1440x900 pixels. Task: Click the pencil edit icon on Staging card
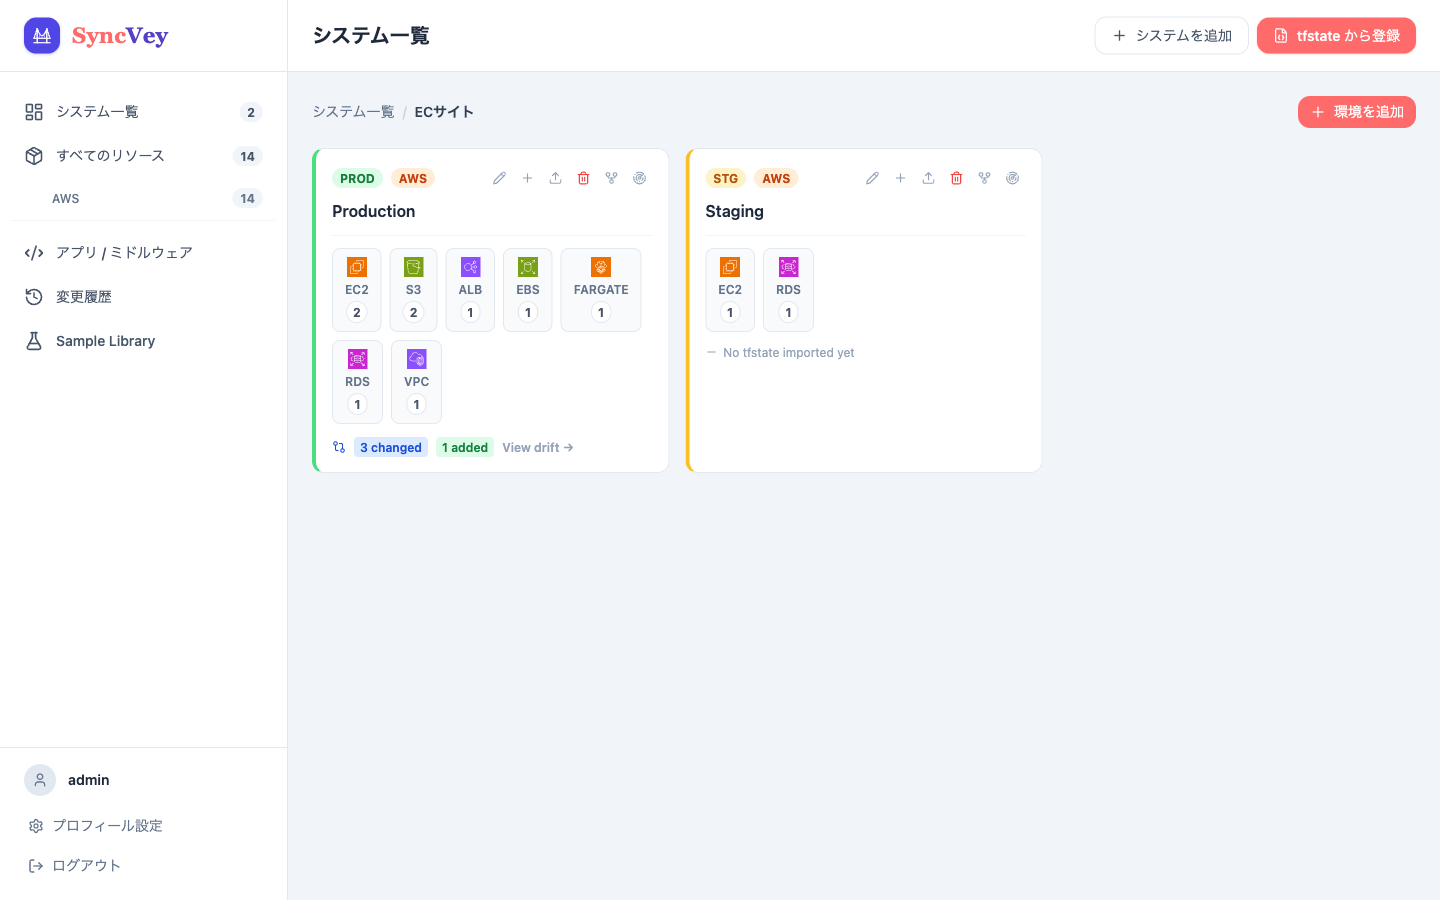pyautogui.click(x=872, y=178)
